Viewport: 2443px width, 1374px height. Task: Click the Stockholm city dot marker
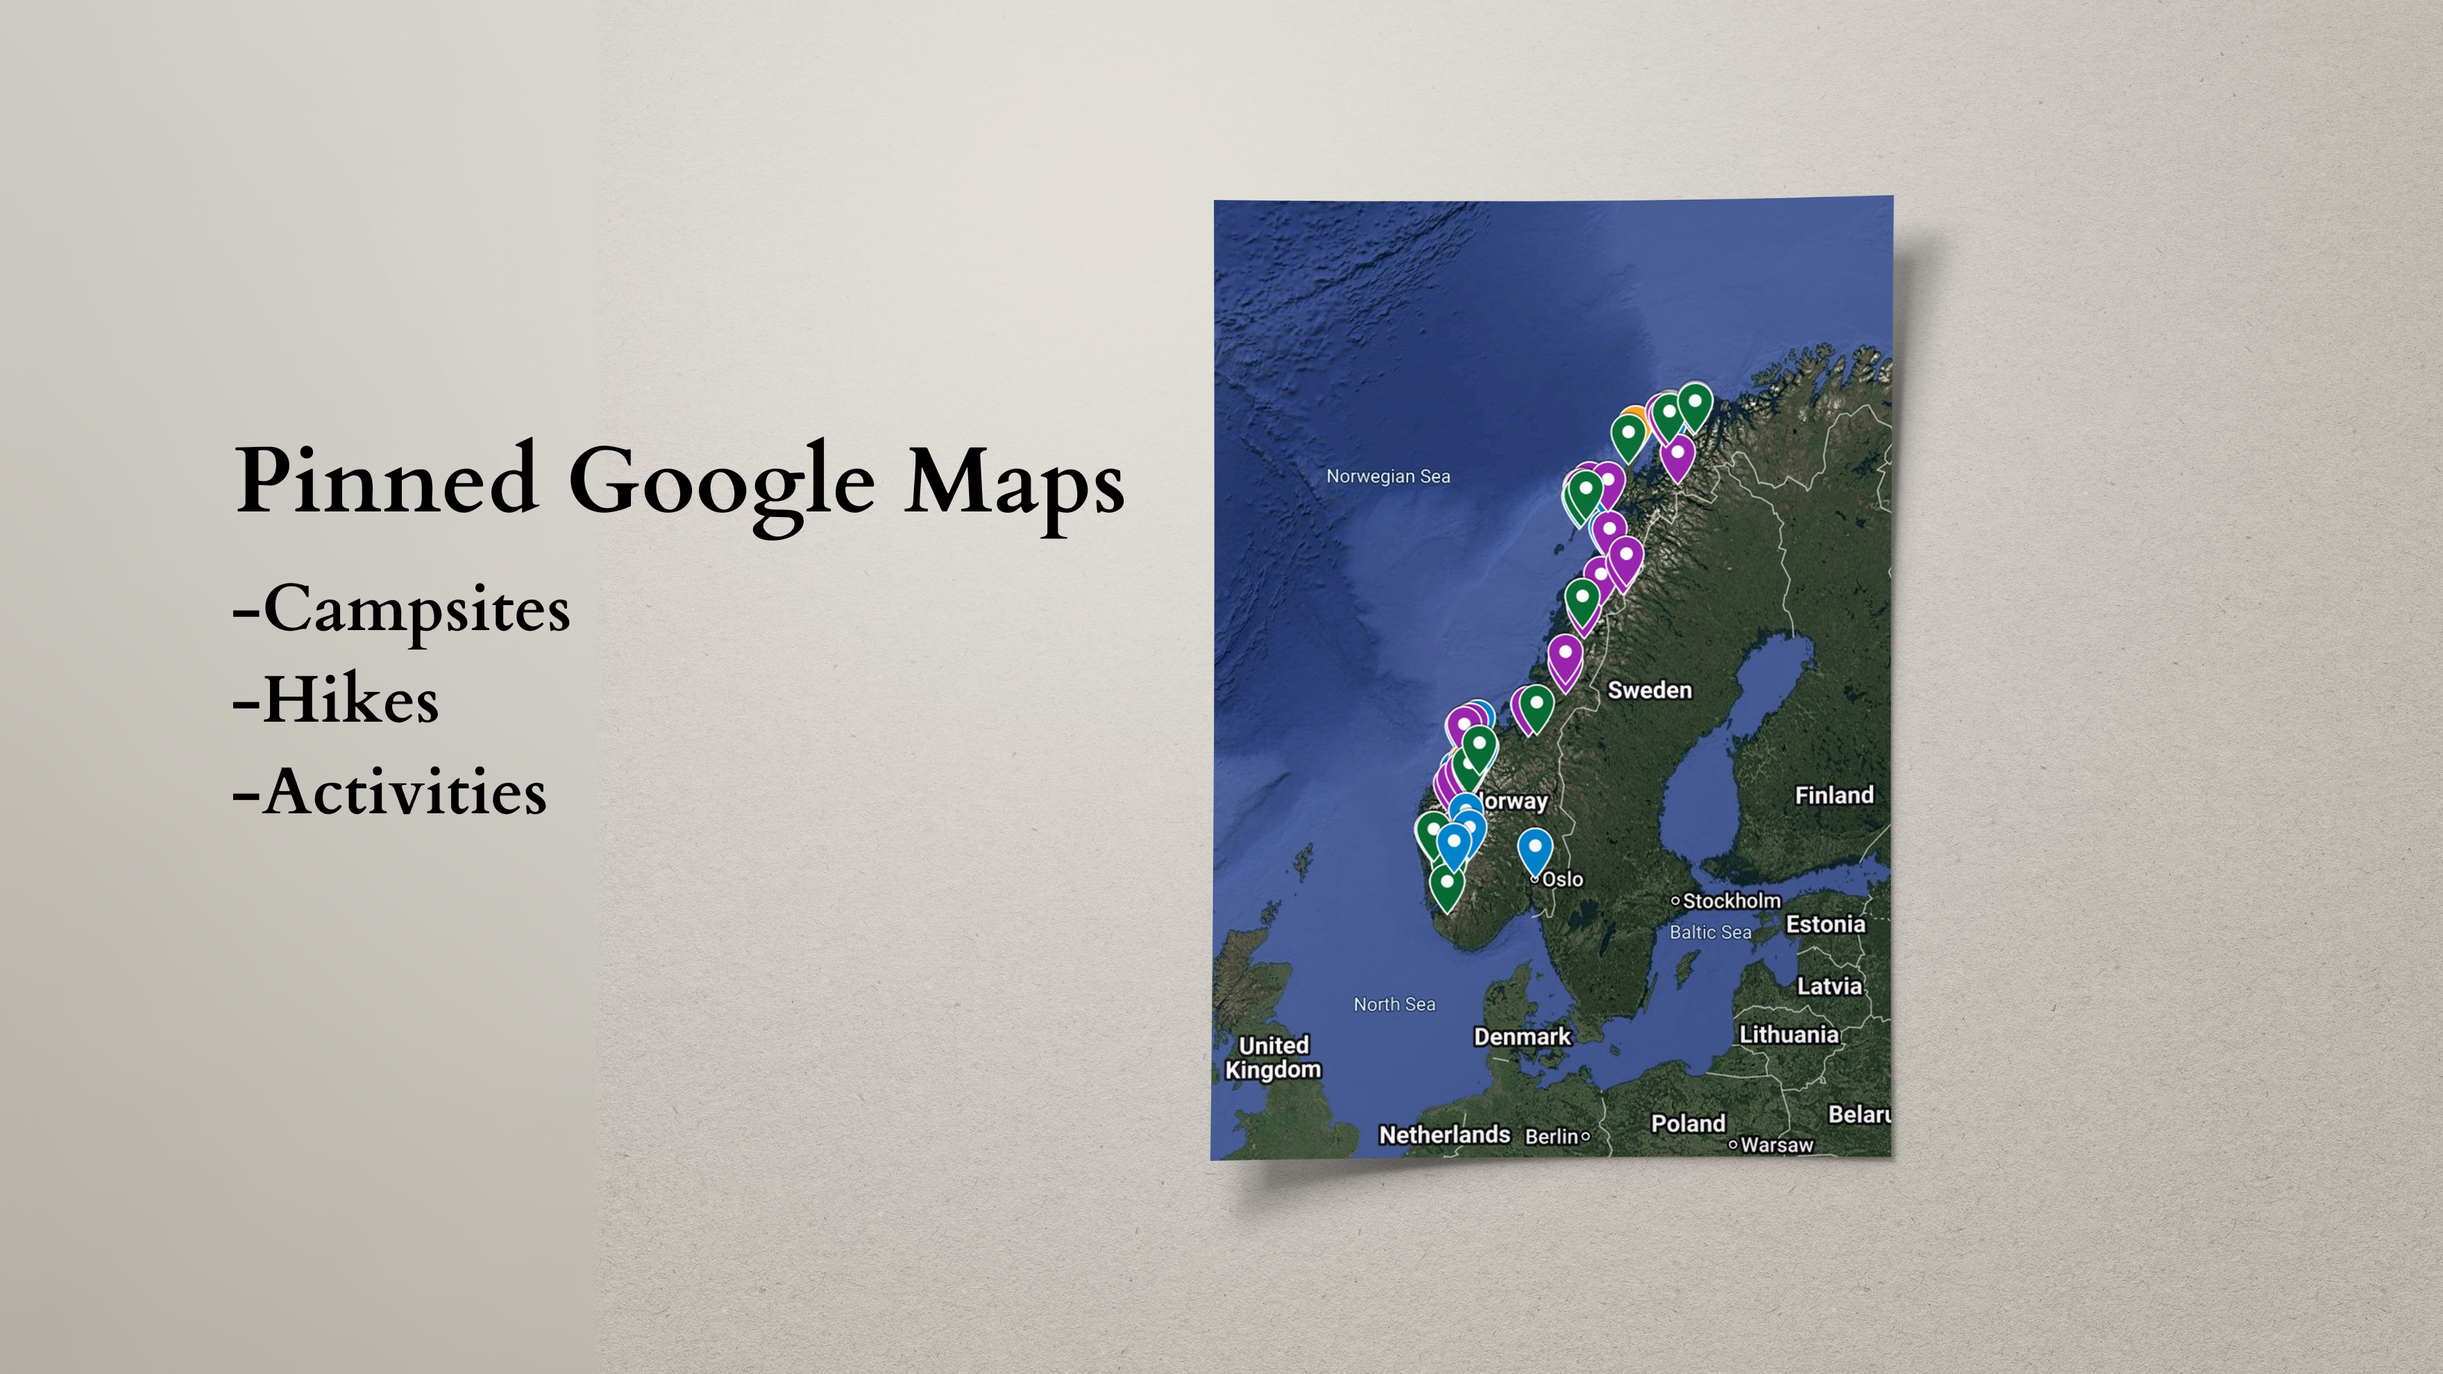click(x=1675, y=901)
